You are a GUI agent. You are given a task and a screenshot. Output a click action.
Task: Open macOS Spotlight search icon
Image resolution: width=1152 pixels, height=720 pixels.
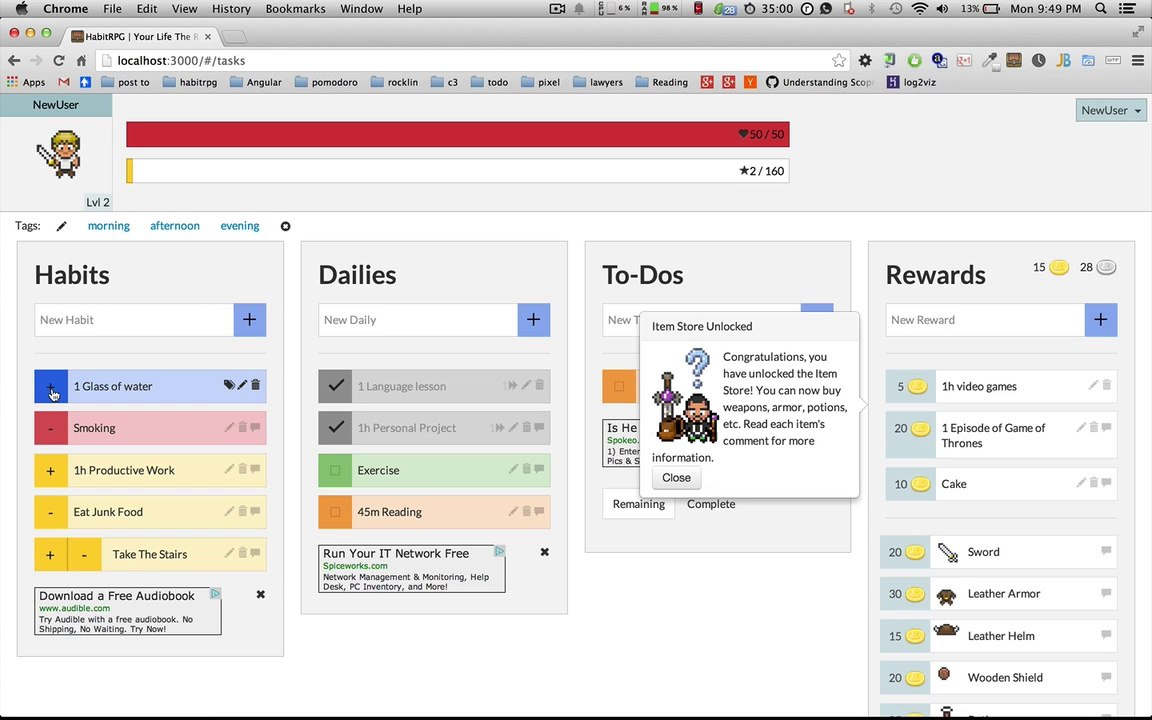tap(1101, 9)
